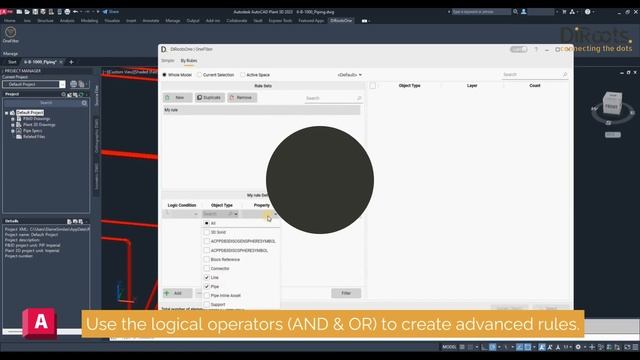Collapse the Object Type dropdown arrow
The image size is (640, 360).
[x=236, y=214]
